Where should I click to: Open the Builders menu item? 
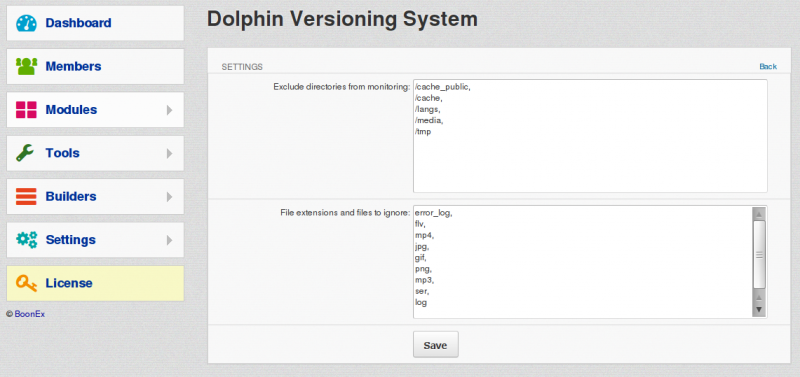pos(95,196)
